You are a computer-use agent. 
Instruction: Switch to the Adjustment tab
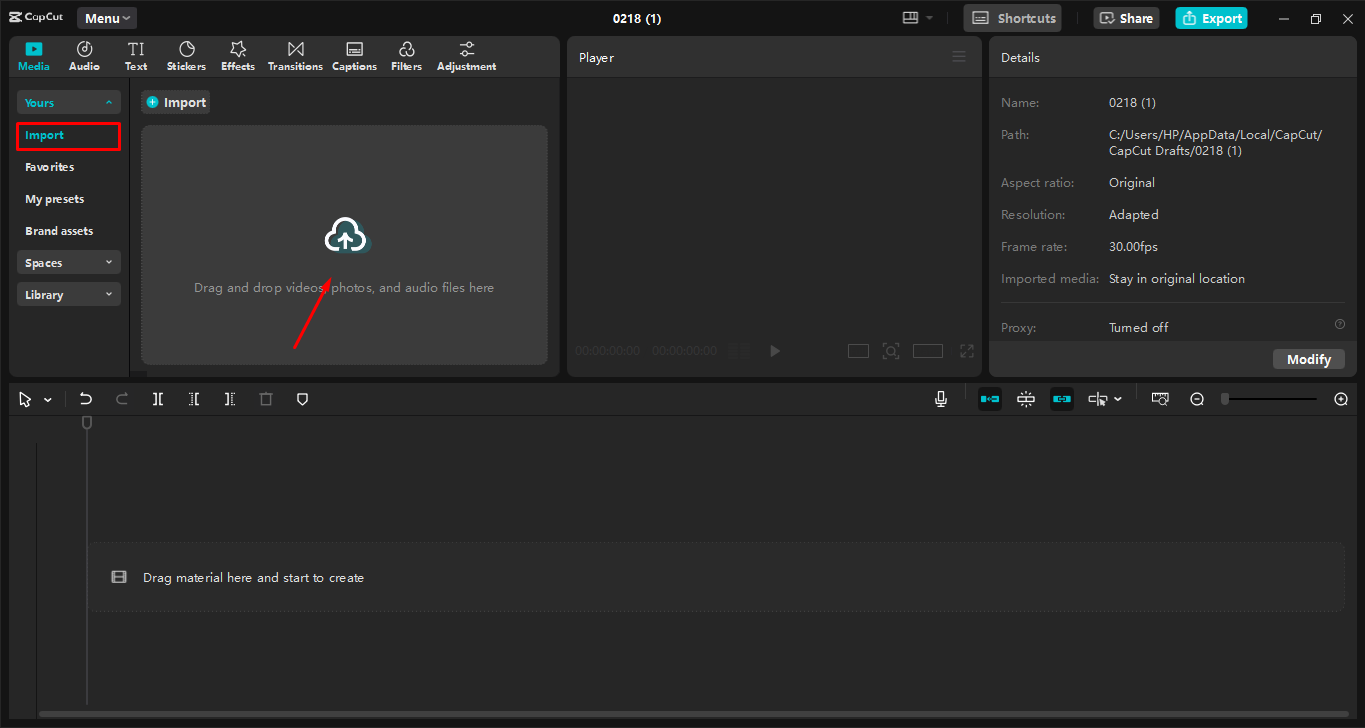point(466,55)
